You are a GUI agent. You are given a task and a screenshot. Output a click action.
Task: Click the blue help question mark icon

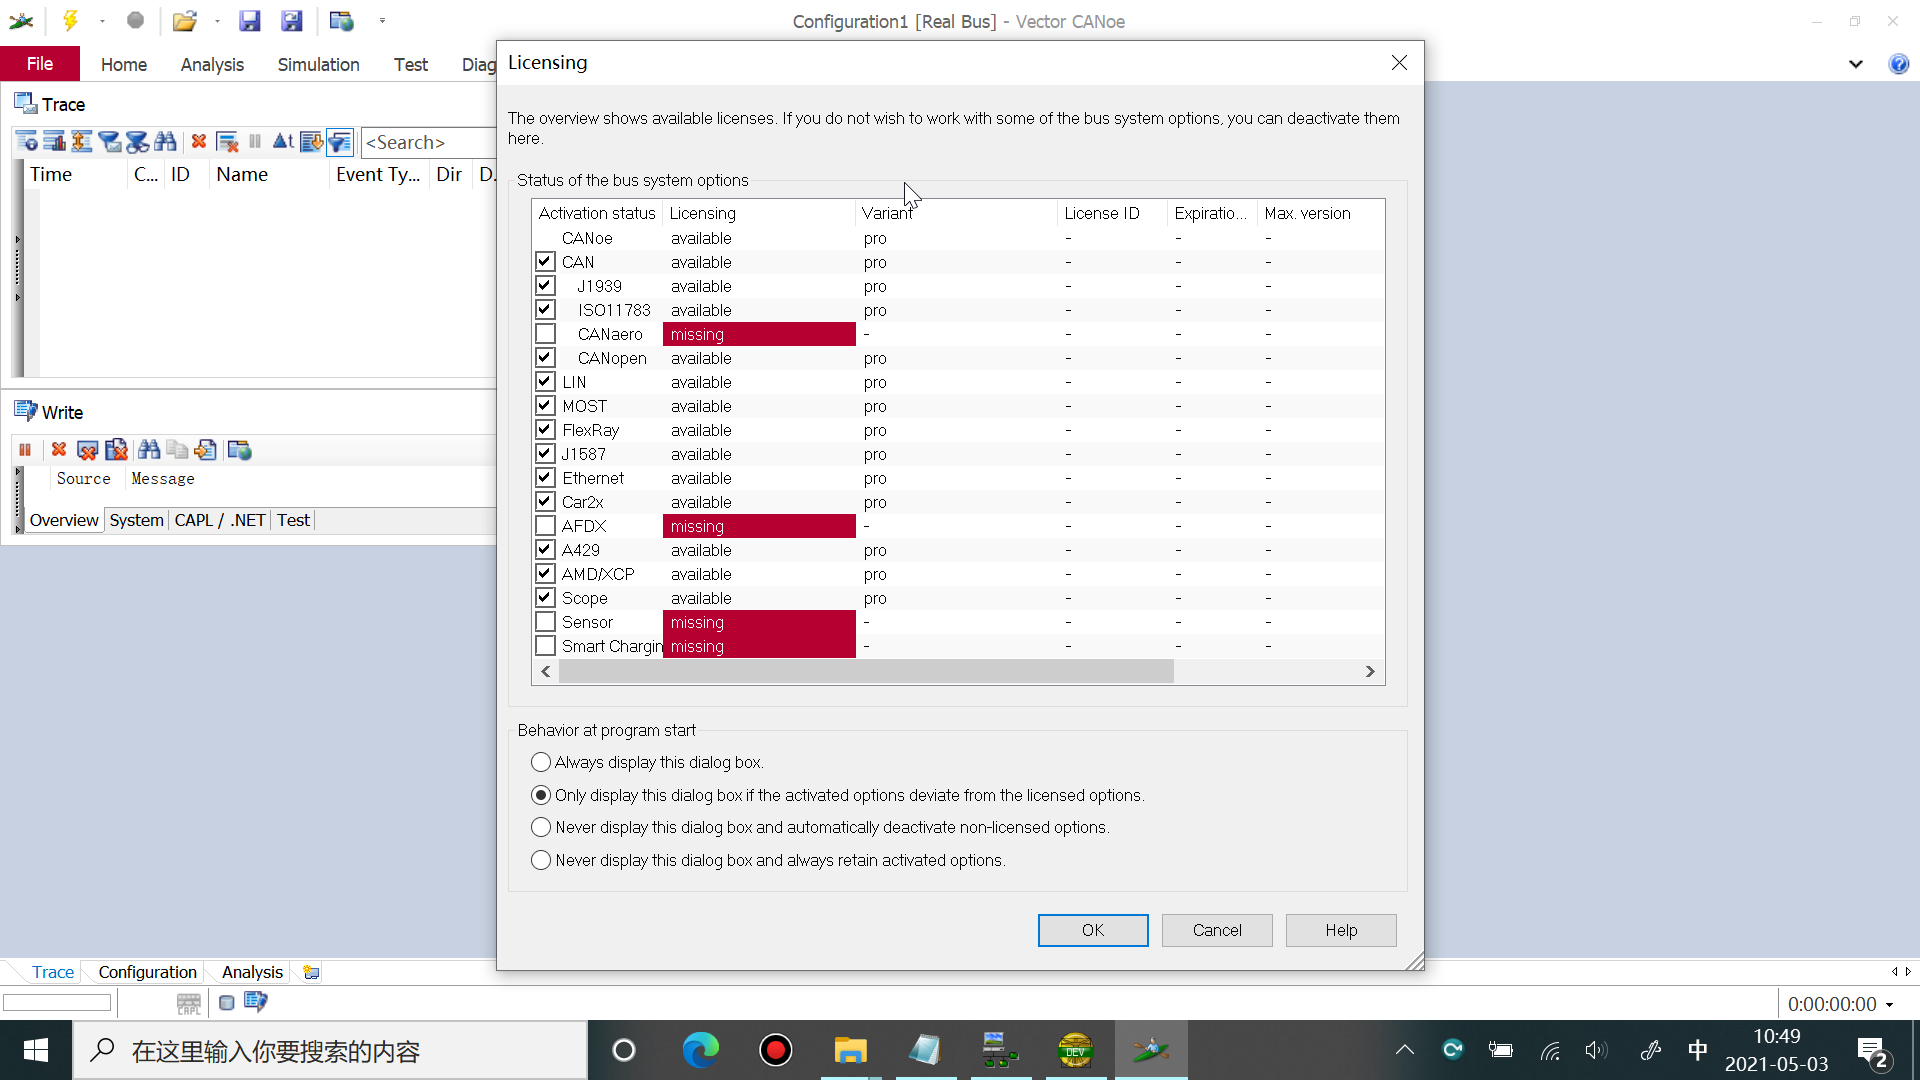1898,64
